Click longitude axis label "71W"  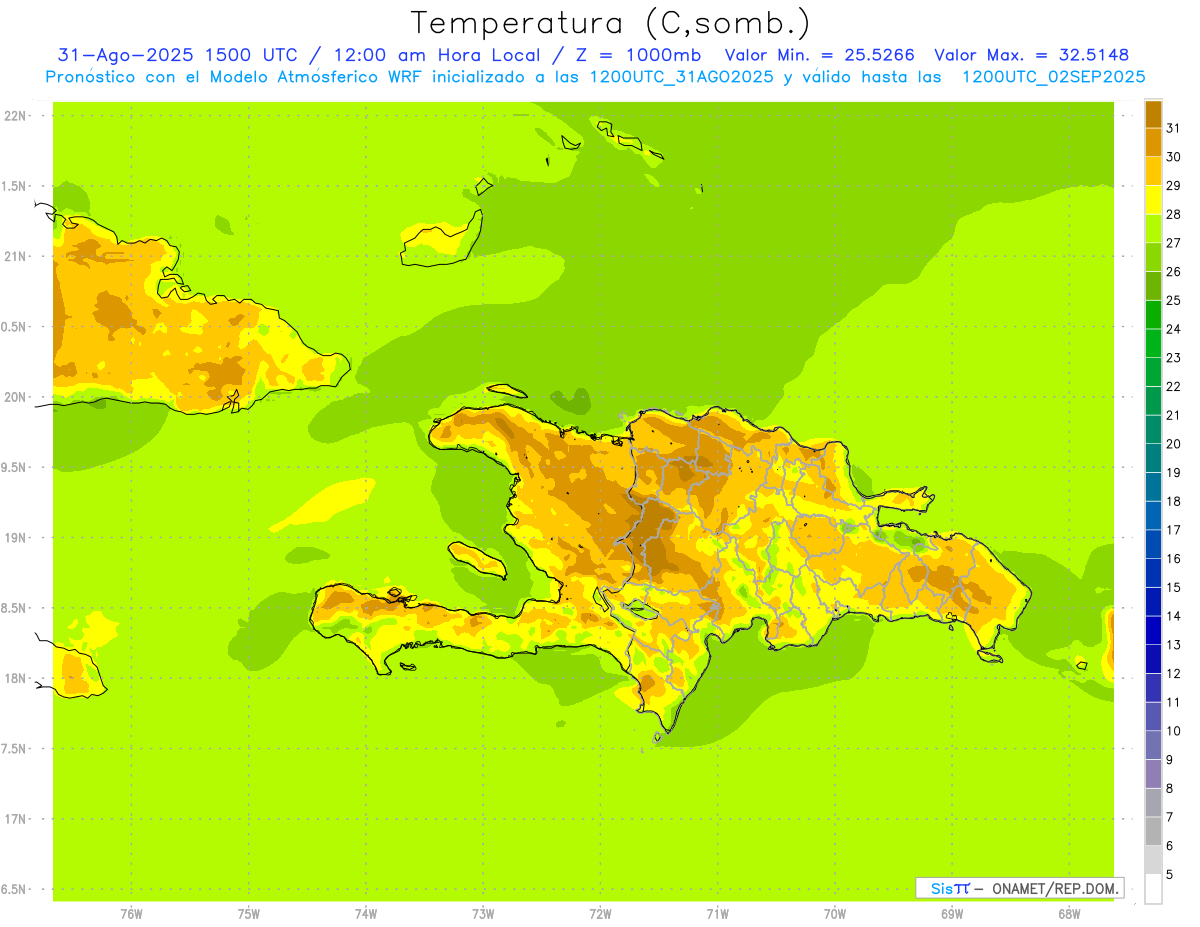point(717,914)
